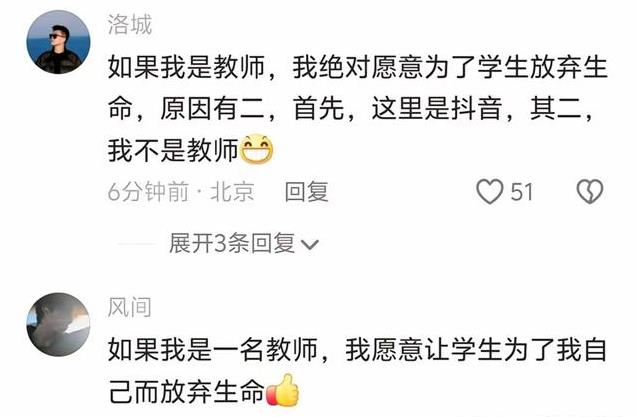Click the divider line before 展开3条回复
Viewport: 636px width, 417px height.
click(136, 244)
